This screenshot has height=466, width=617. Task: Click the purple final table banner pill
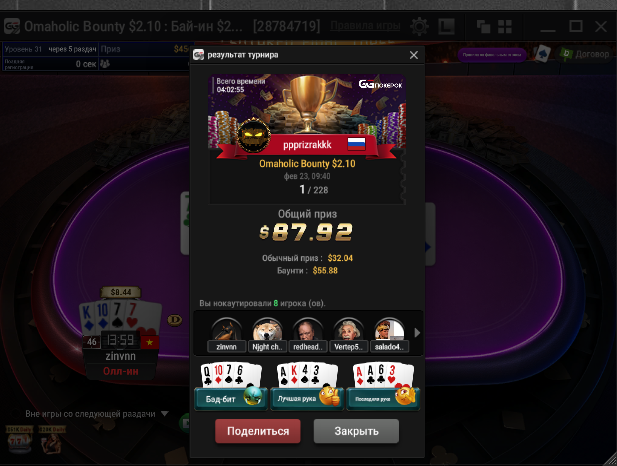pyautogui.click(x=492, y=55)
